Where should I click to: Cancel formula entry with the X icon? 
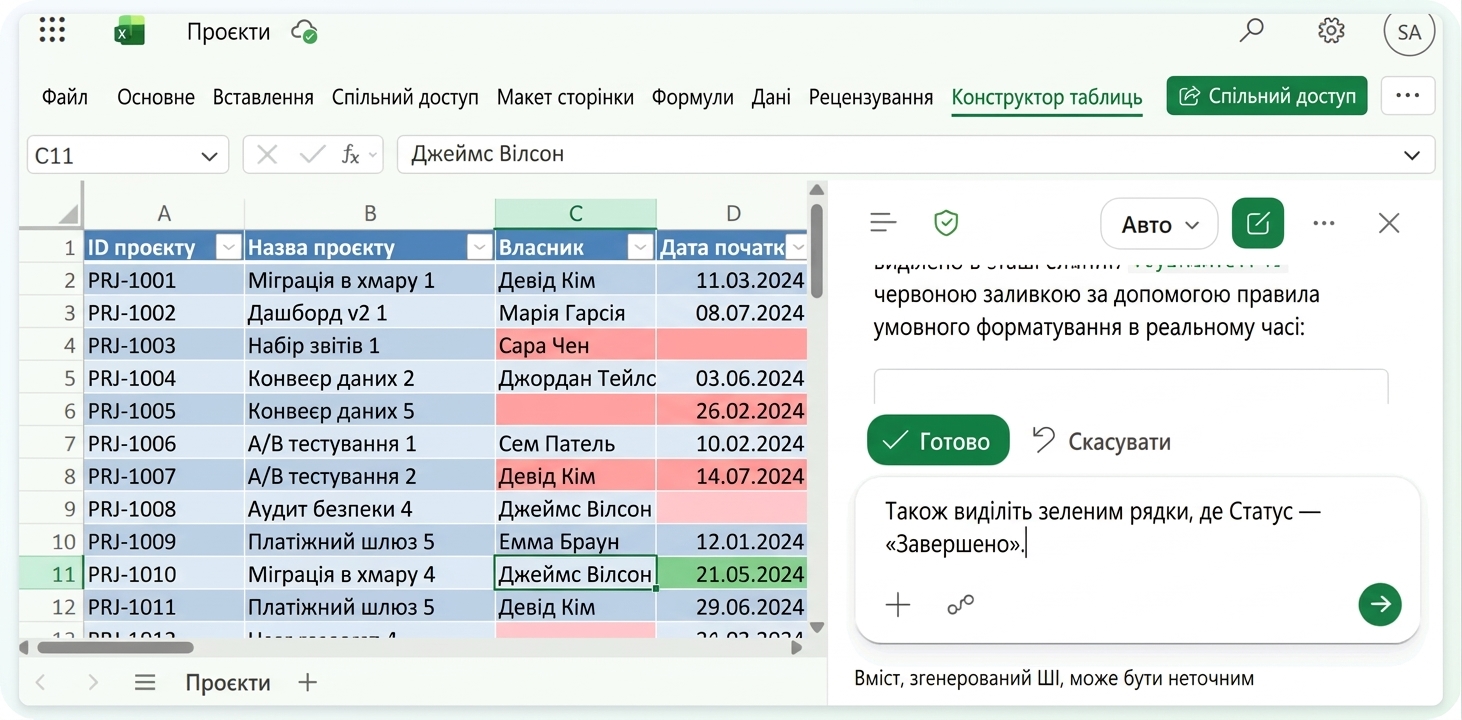(267, 155)
